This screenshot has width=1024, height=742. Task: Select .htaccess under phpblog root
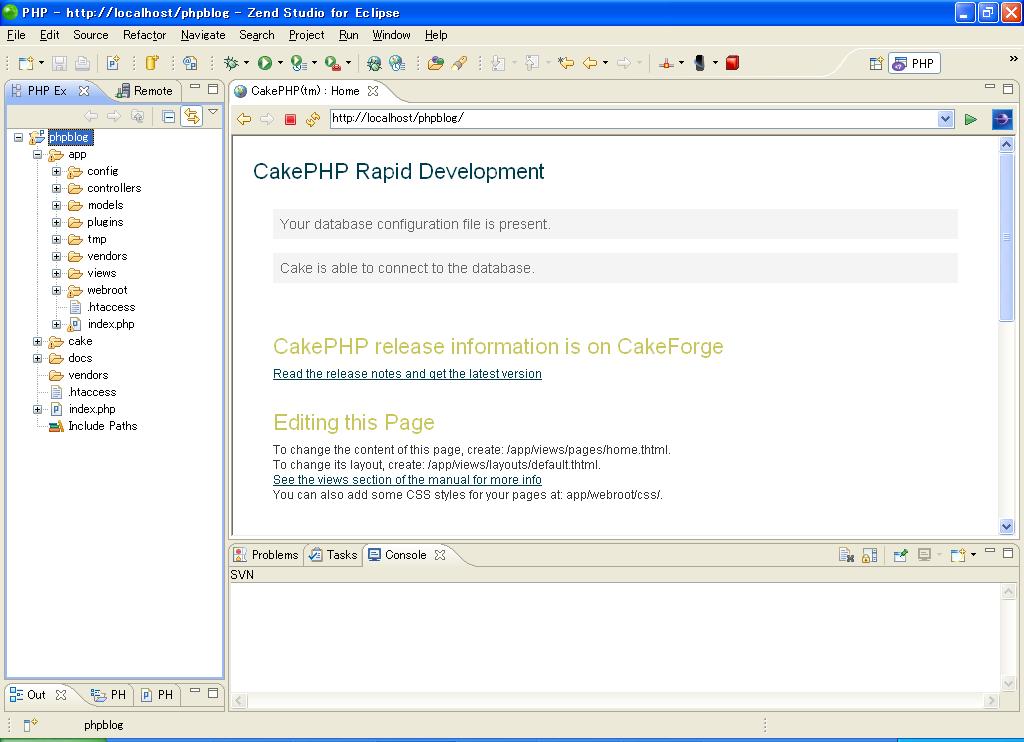[x=92, y=392]
